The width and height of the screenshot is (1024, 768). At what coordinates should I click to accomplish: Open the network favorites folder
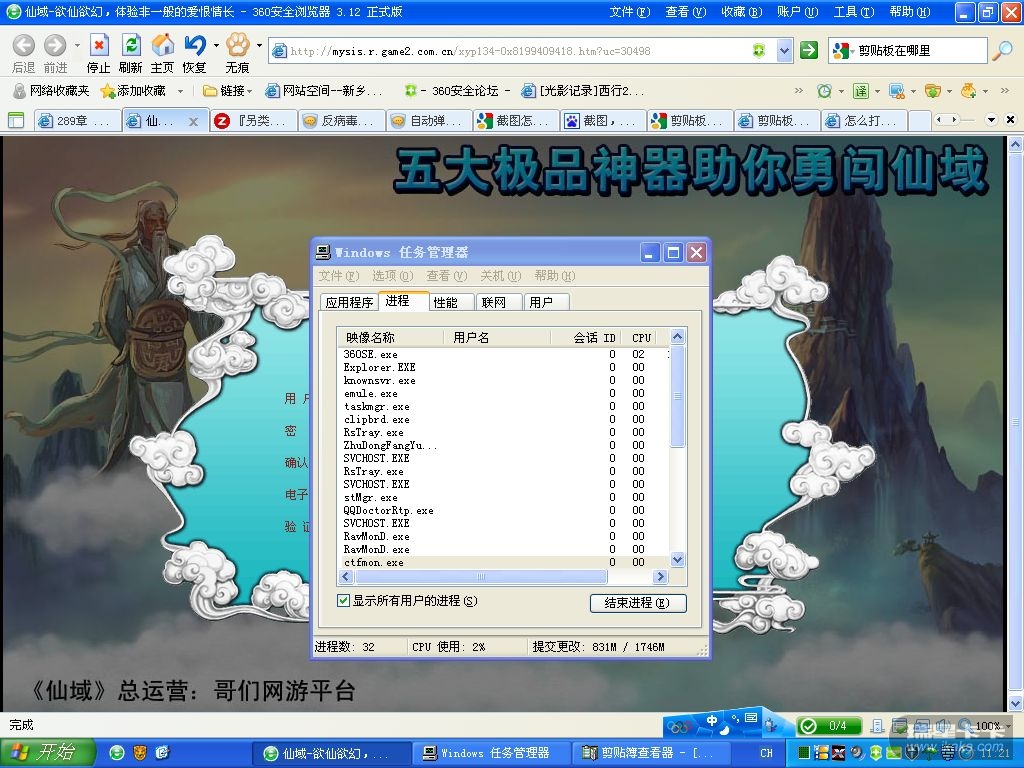(x=52, y=91)
